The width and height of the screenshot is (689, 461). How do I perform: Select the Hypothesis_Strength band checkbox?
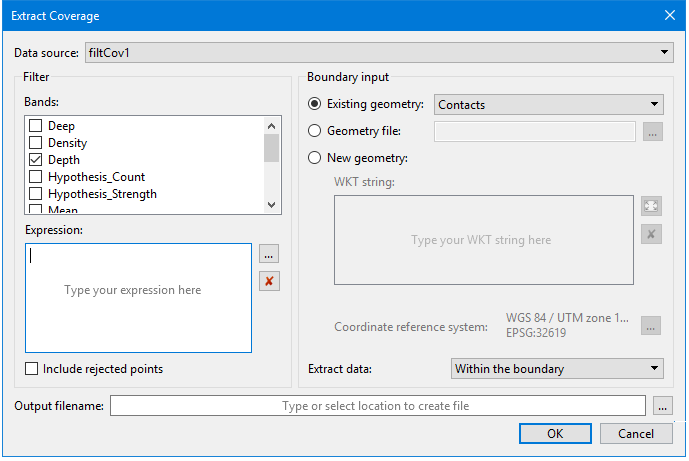pyautogui.click(x=36, y=194)
